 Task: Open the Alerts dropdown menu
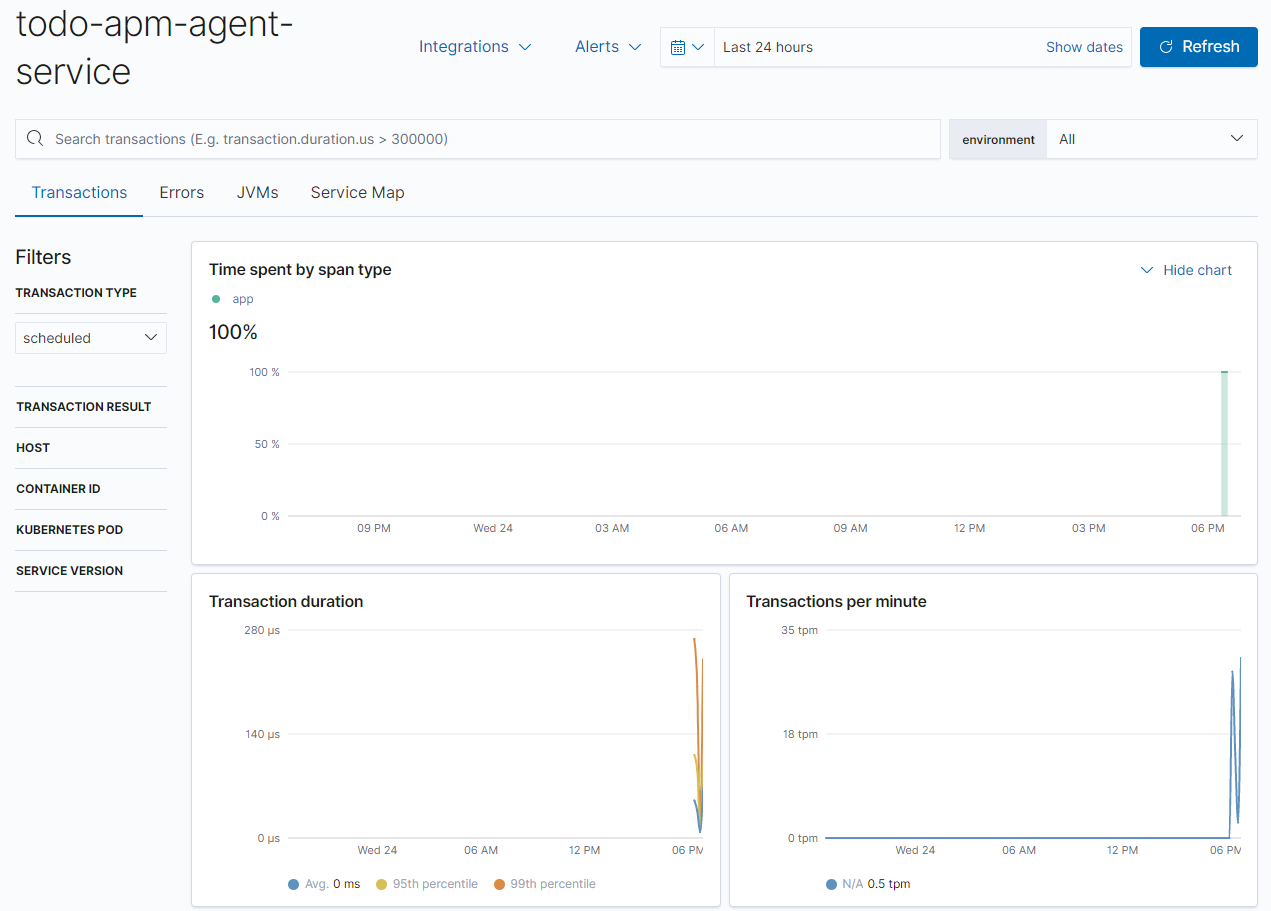[608, 47]
